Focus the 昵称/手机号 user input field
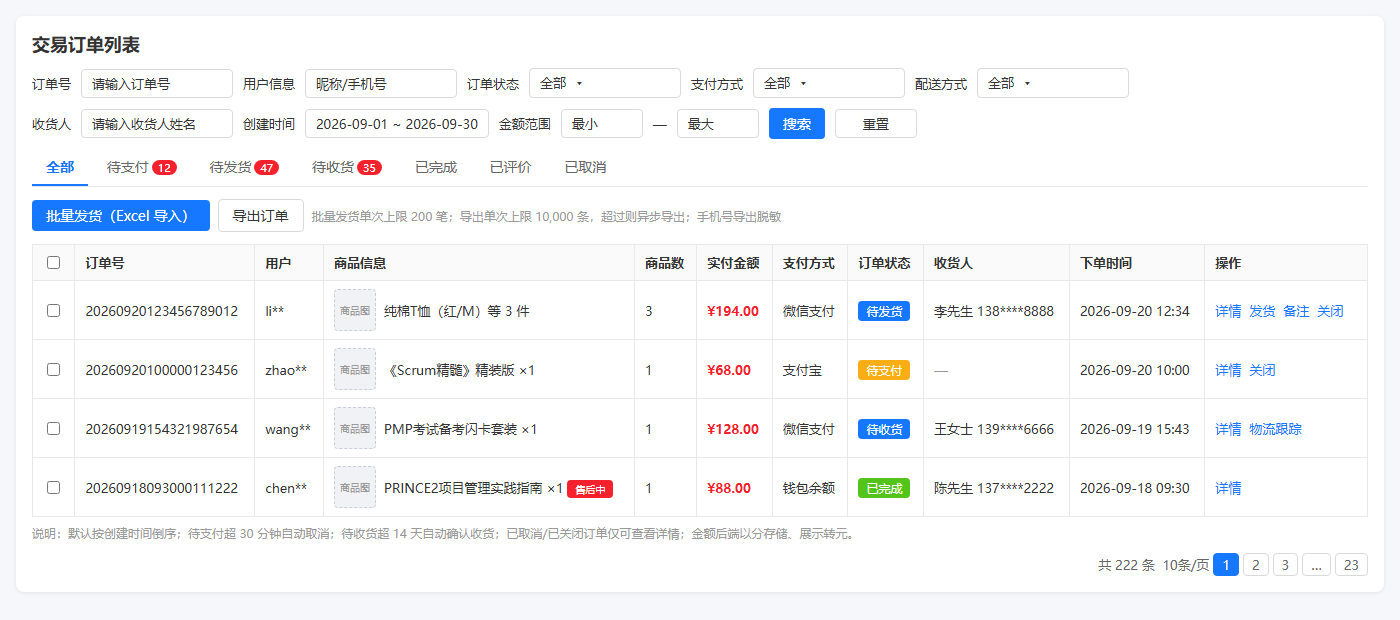This screenshot has width=1400, height=620. pyautogui.click(x=381, y=83)
